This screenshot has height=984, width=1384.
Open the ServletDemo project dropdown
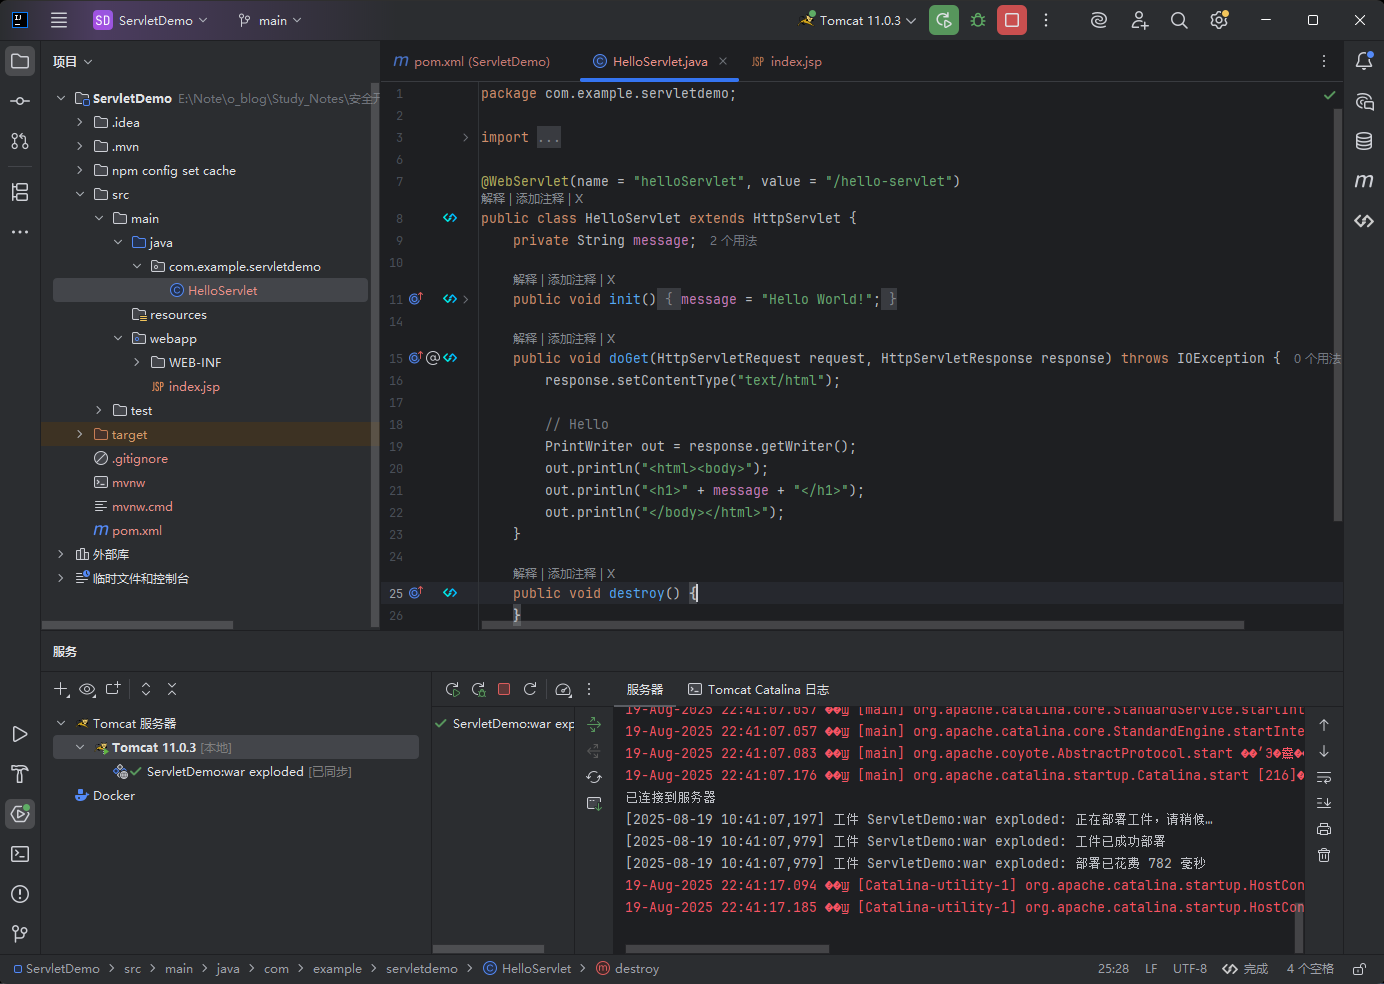tap(151, 20)
